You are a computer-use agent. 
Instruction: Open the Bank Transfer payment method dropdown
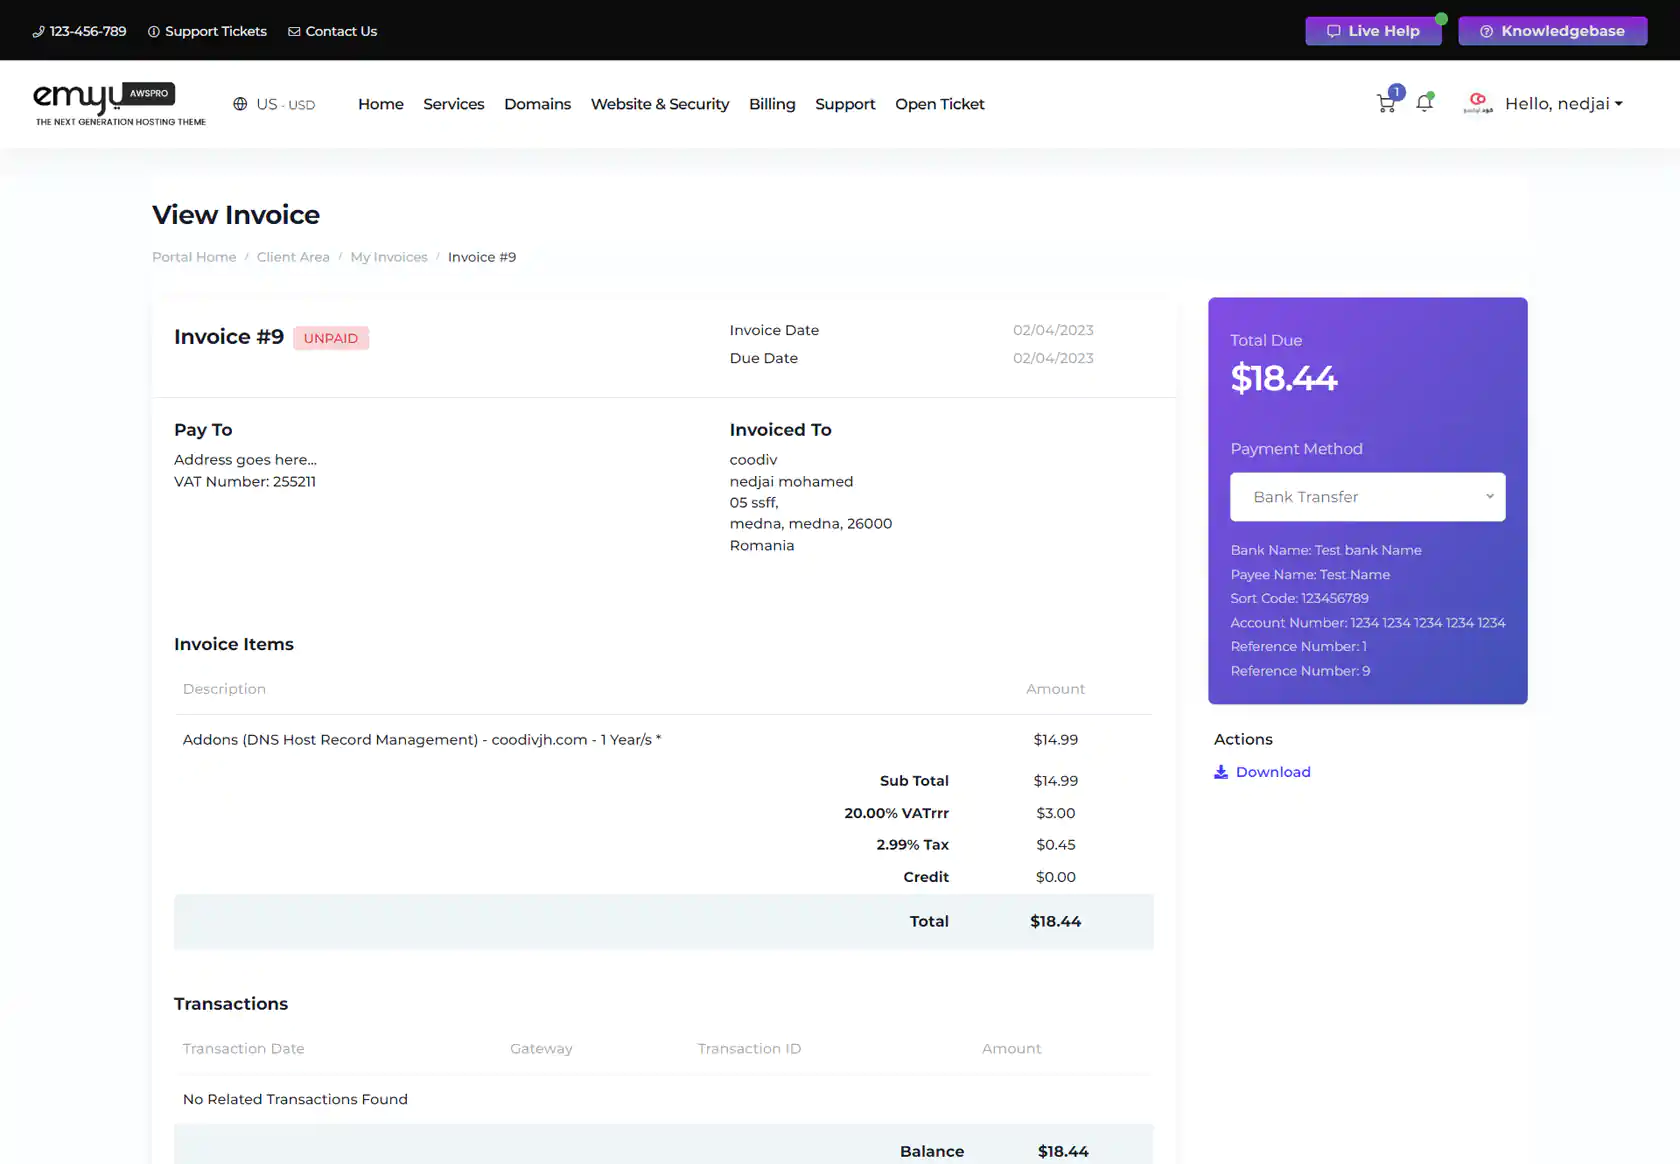click(x=1367, y=497)
